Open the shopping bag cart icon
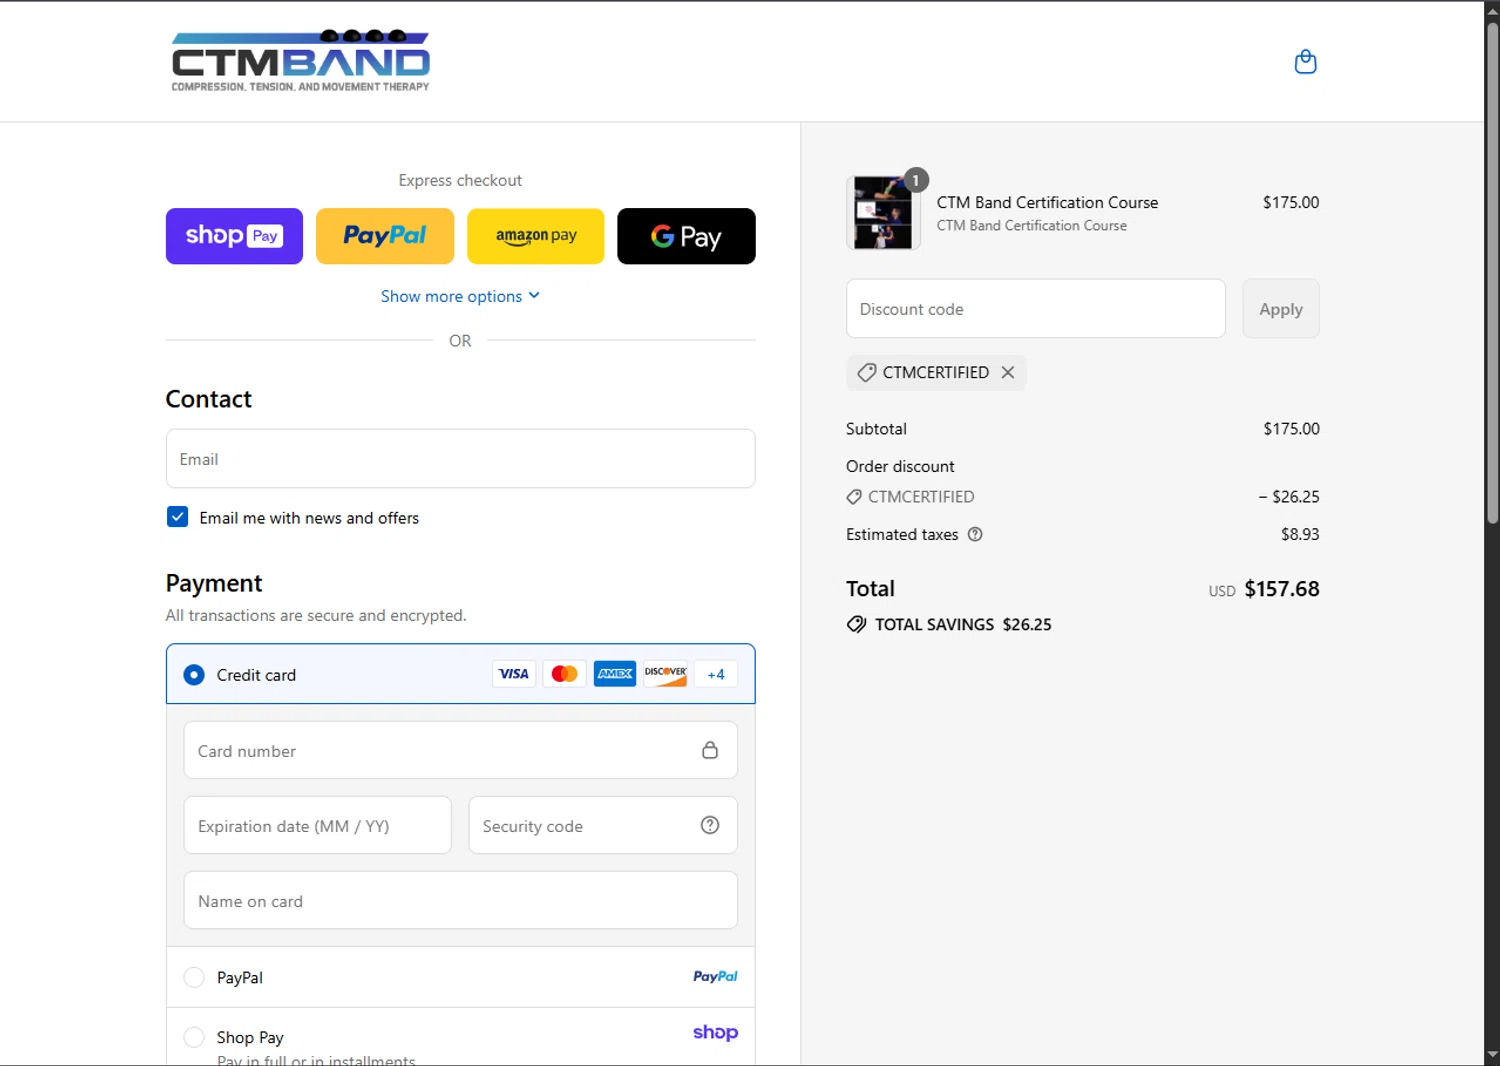This screenshot has width=1500, height=1066. click(1305, 62)
